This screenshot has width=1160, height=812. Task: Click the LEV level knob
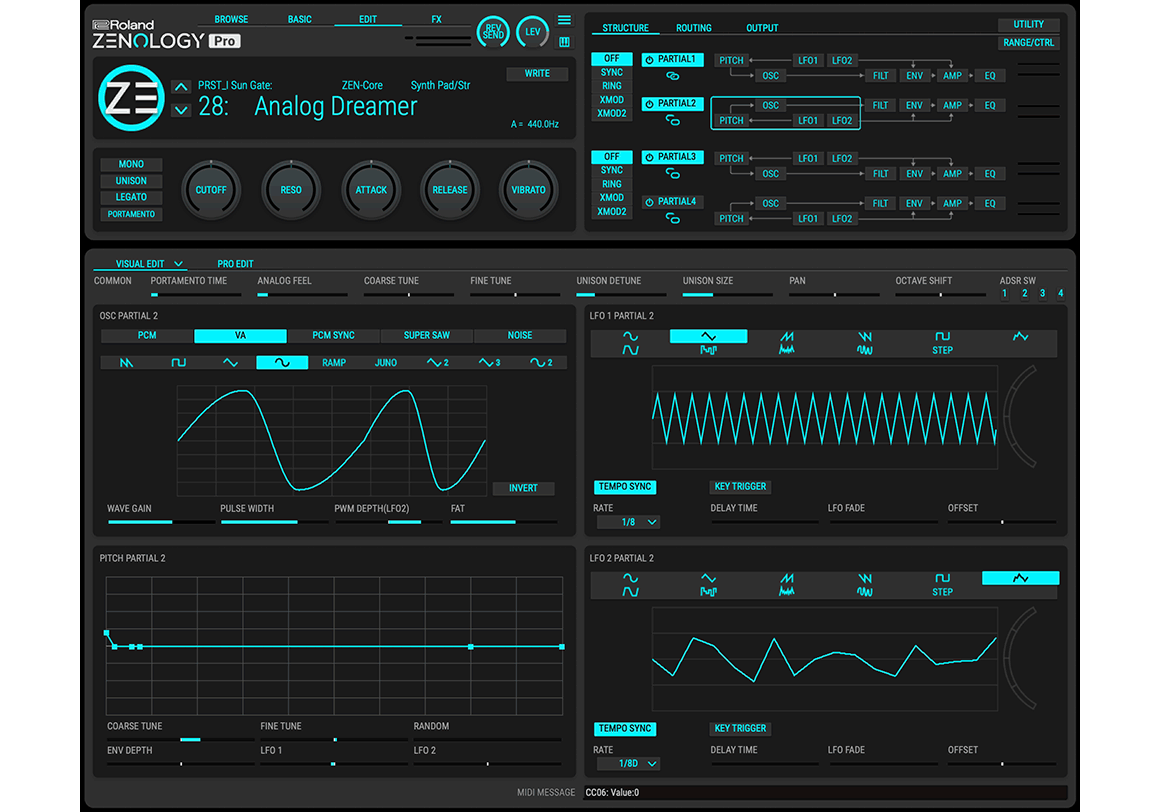tap(532, 32)
